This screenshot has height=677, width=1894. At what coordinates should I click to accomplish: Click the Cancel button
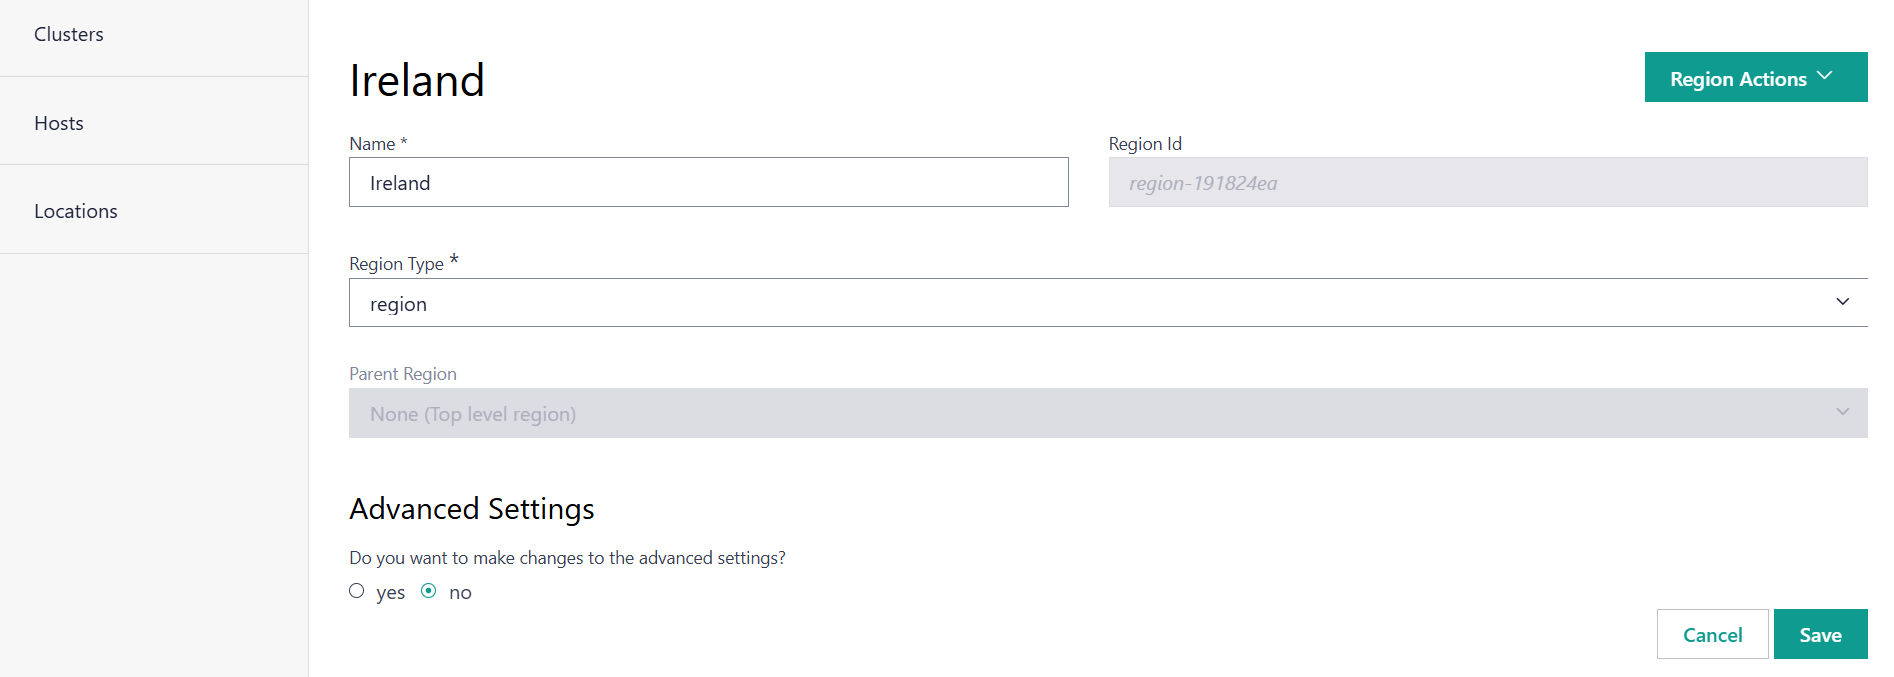(x=1712, y=635)
